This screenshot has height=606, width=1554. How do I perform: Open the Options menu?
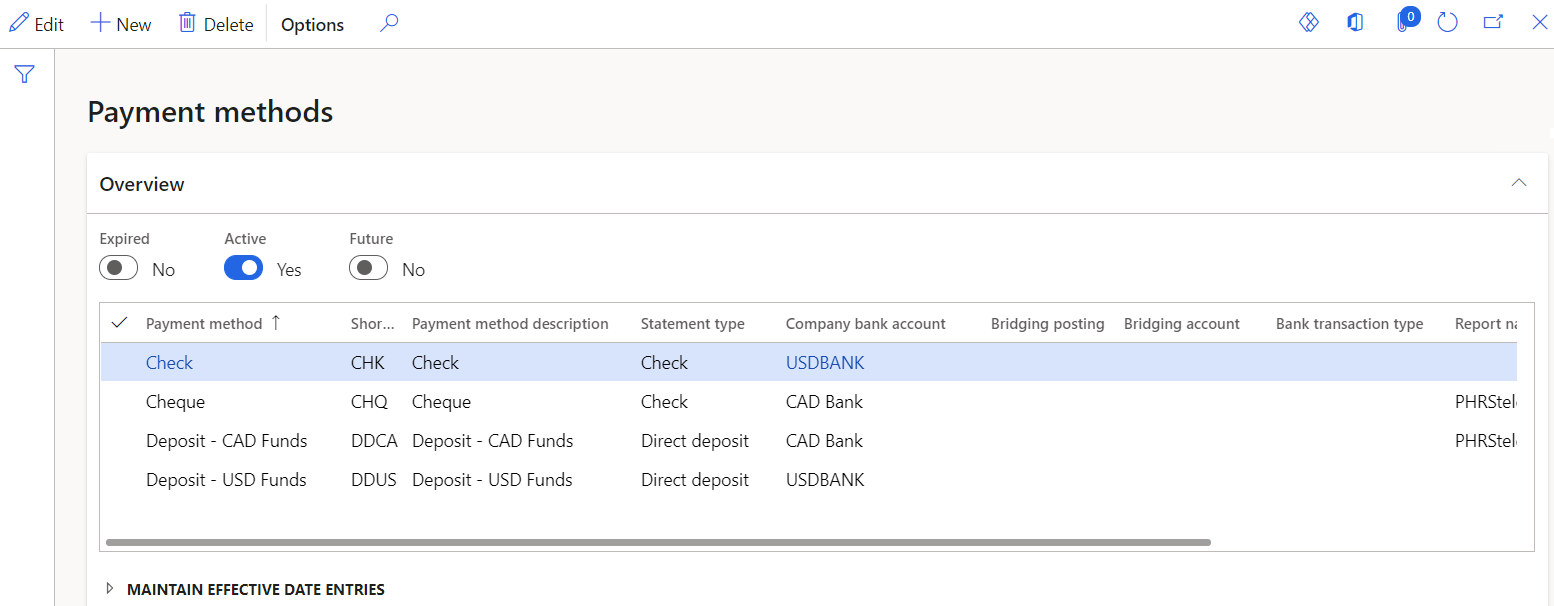point(312,24)
